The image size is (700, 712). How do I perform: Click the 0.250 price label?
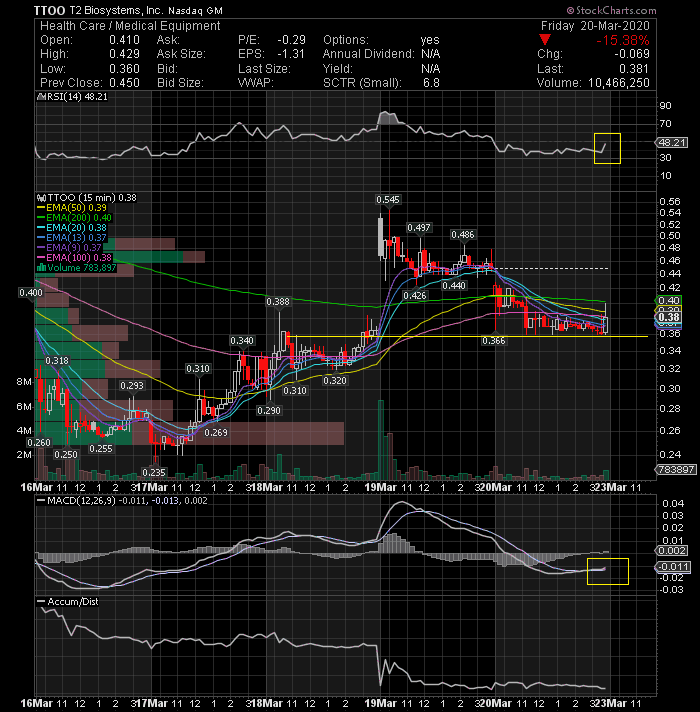(x=66, y=455)
